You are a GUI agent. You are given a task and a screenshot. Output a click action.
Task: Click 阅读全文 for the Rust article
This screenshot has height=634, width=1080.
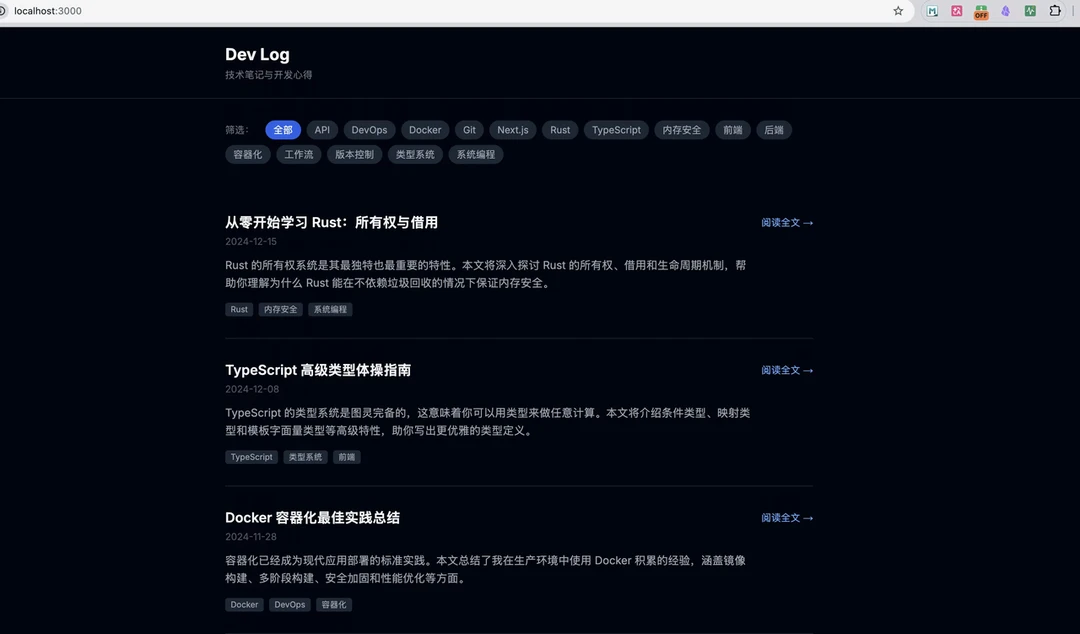tap(787, 223)
